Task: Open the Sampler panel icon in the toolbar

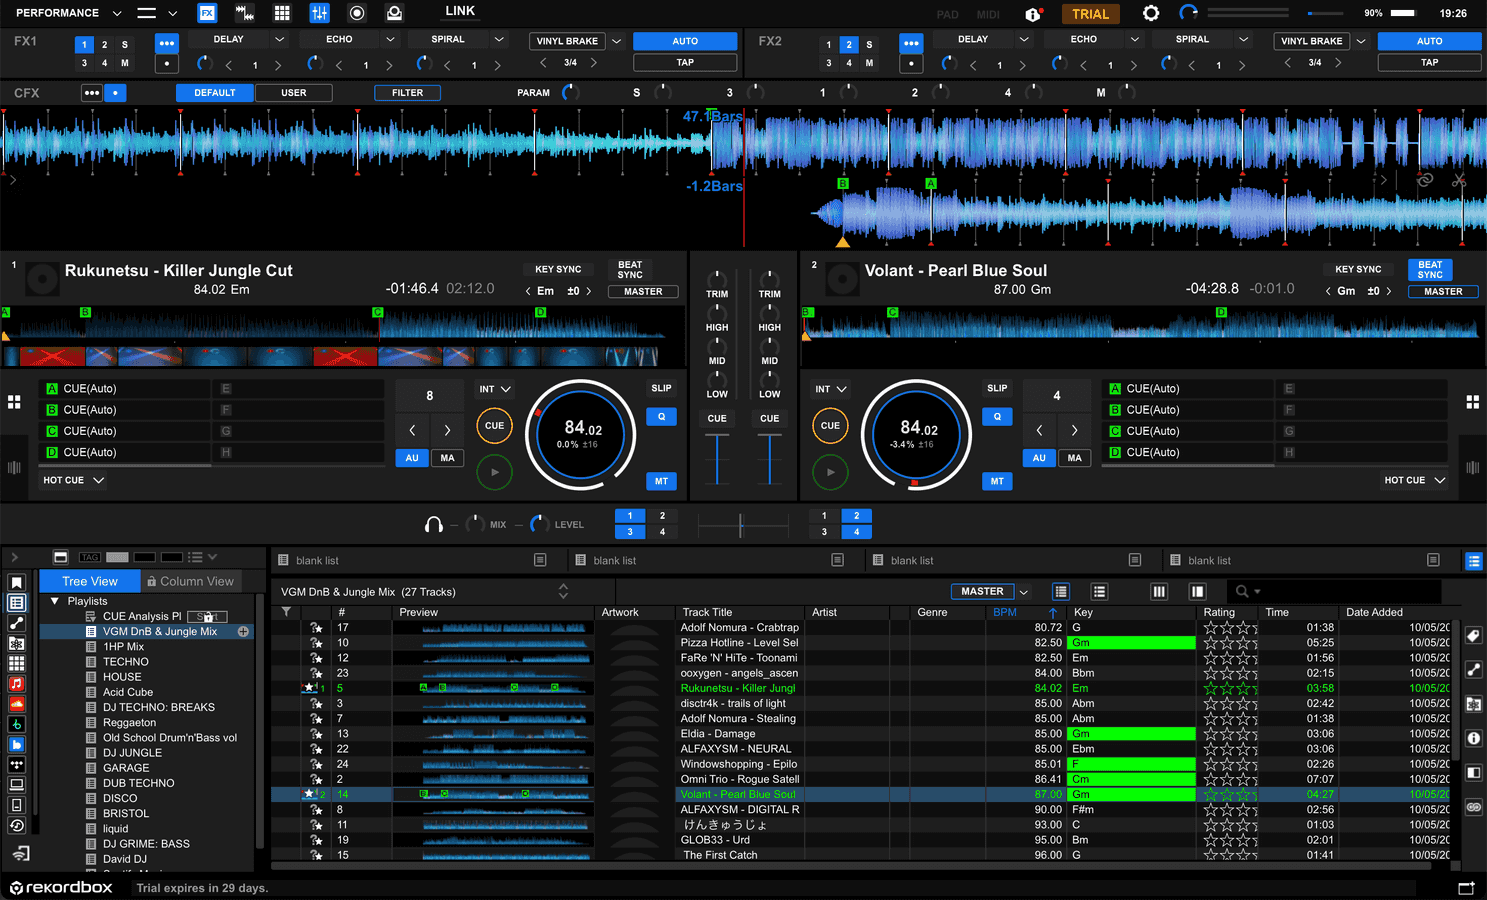Action: 283,13
